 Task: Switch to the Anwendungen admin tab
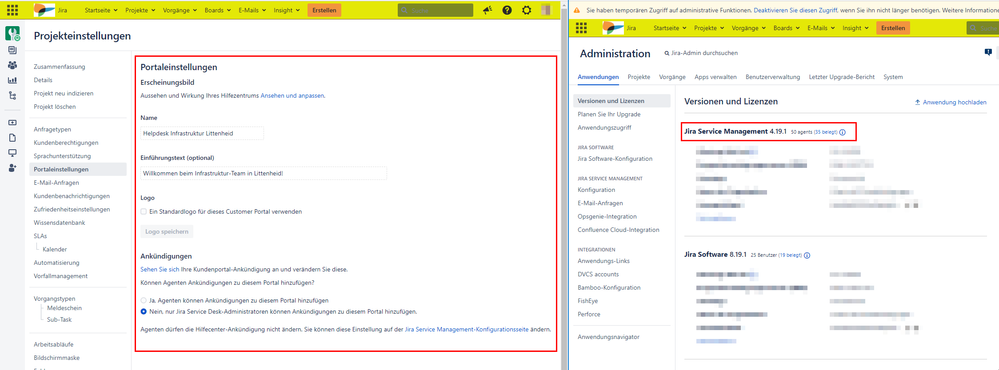[x=598, y=77]
